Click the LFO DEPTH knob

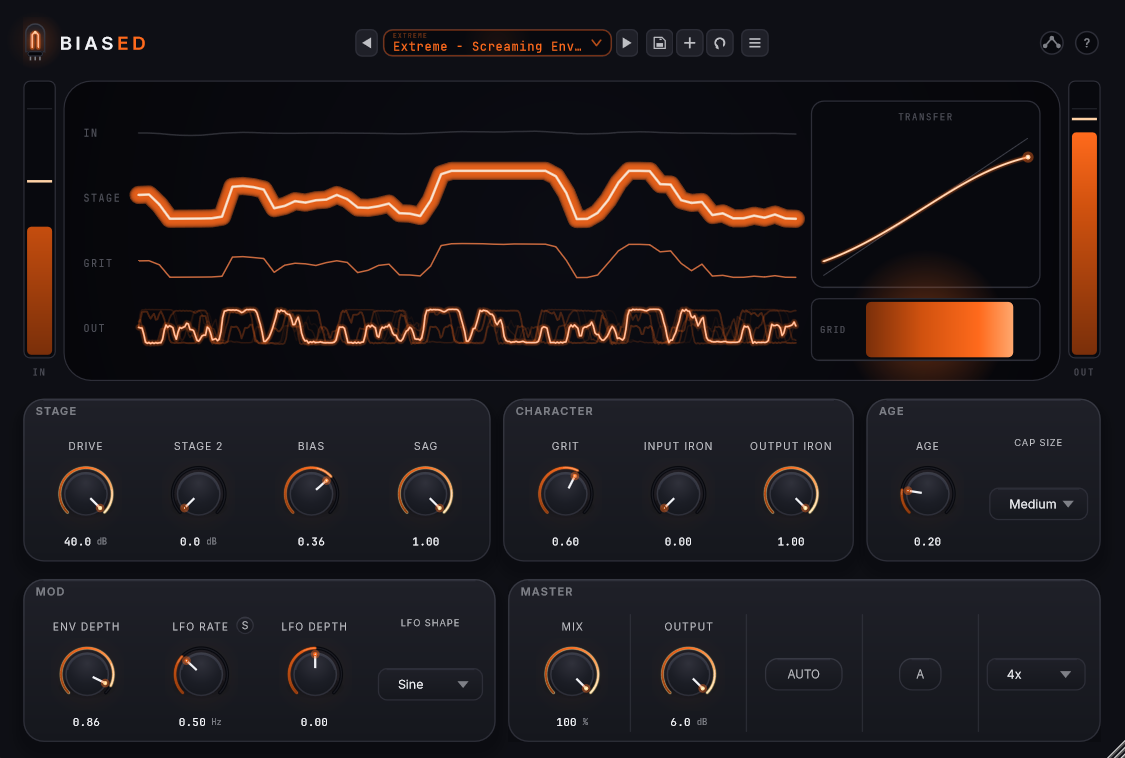[x=315, y=673]
